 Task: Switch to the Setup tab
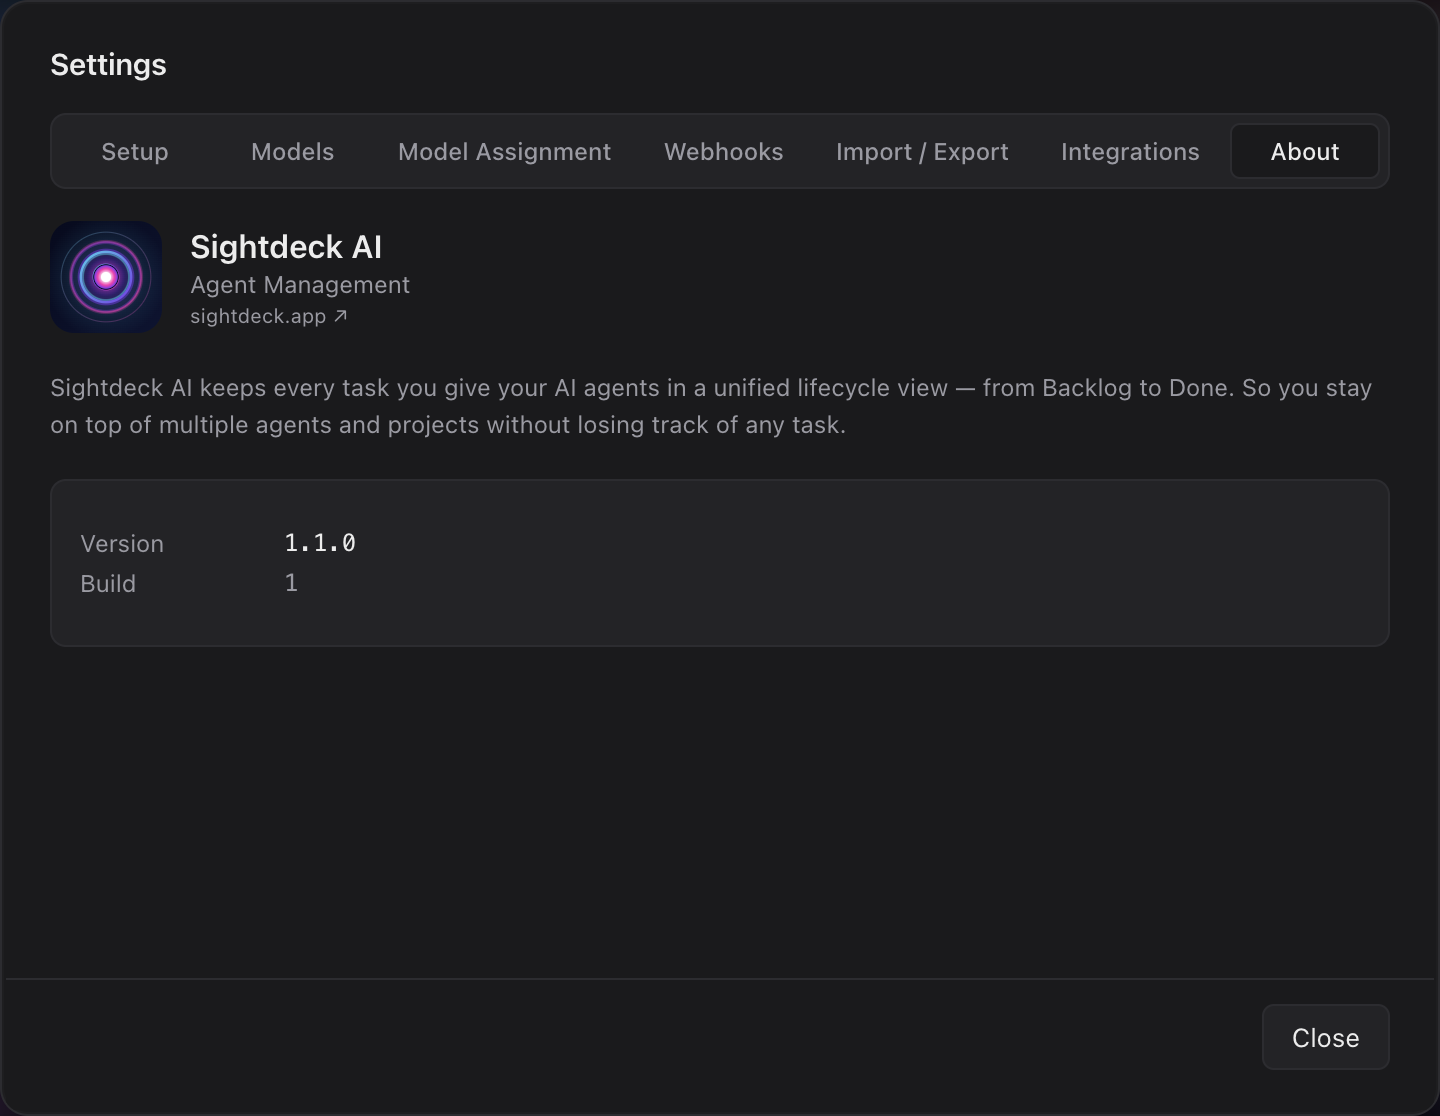click(135, 152)
